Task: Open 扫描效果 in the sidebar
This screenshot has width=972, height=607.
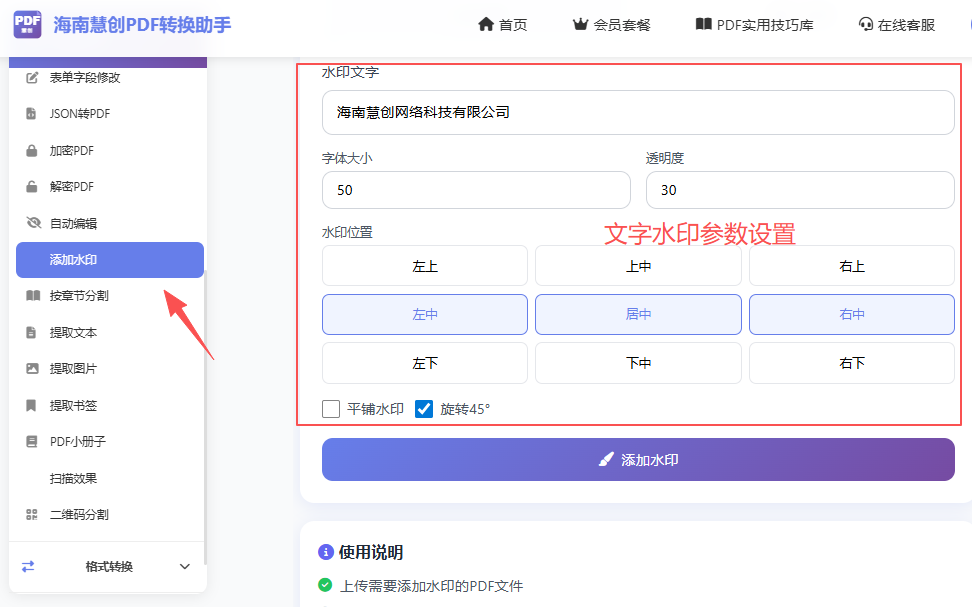Action: 110,478
